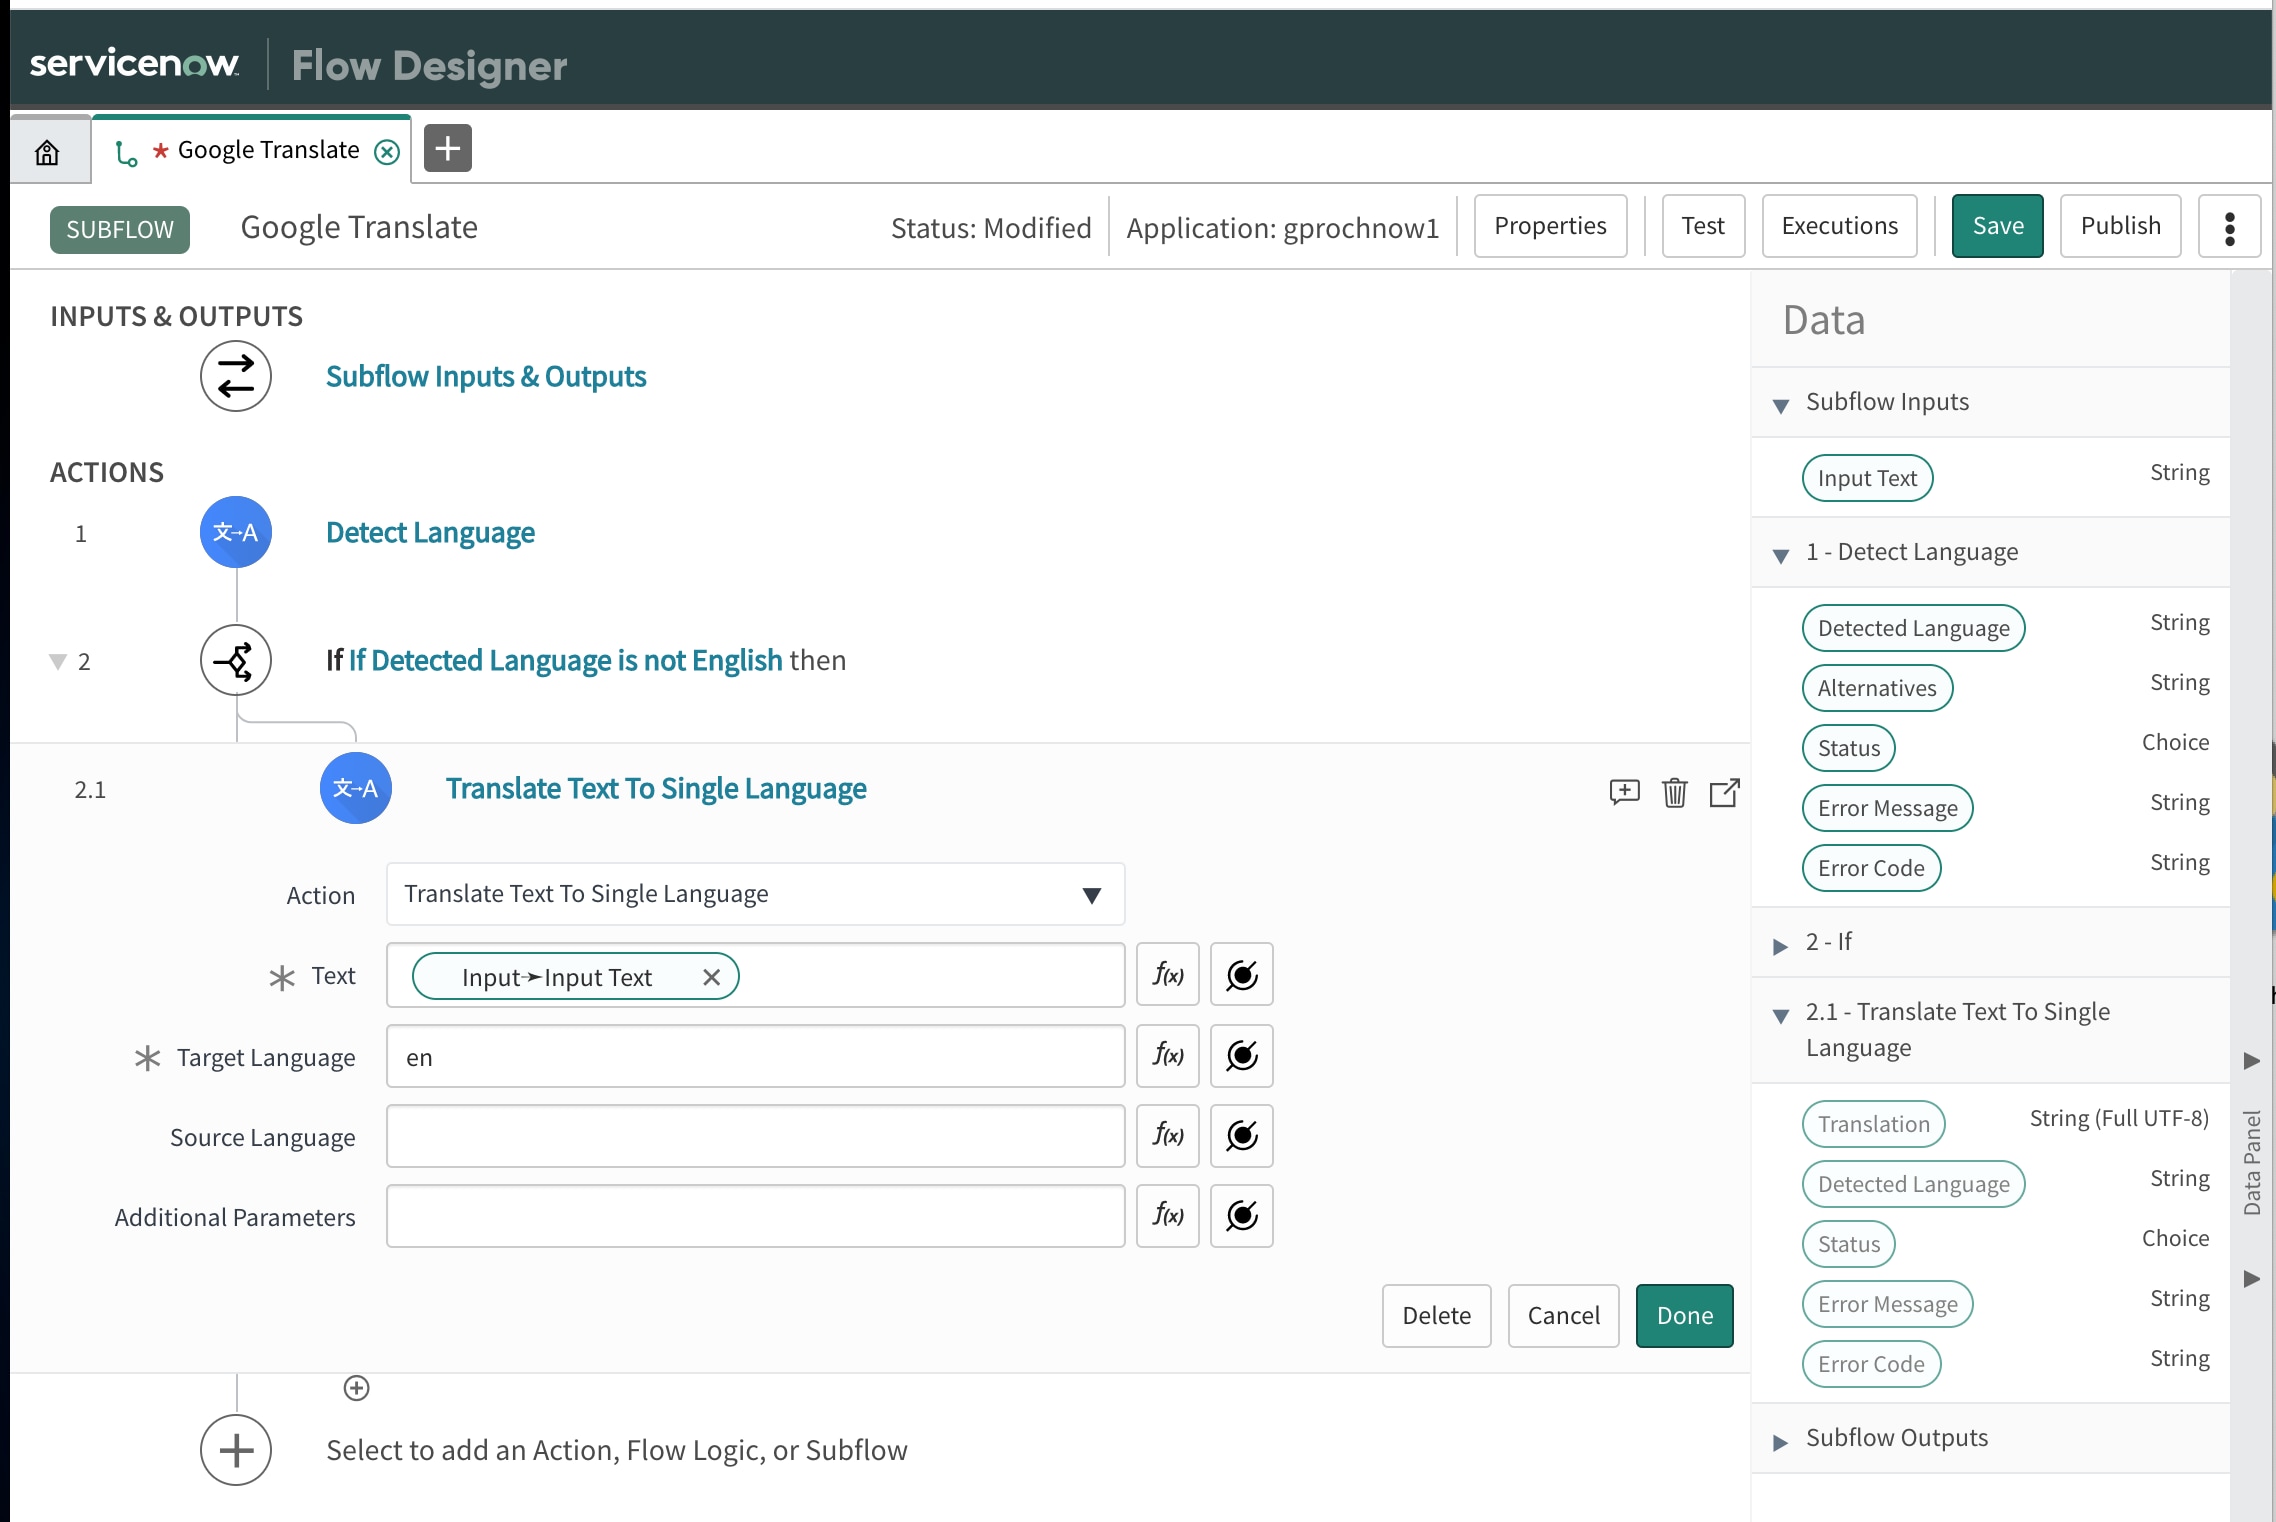
Task: Close the Google Translate tab
Action: [x=387, y=151]
